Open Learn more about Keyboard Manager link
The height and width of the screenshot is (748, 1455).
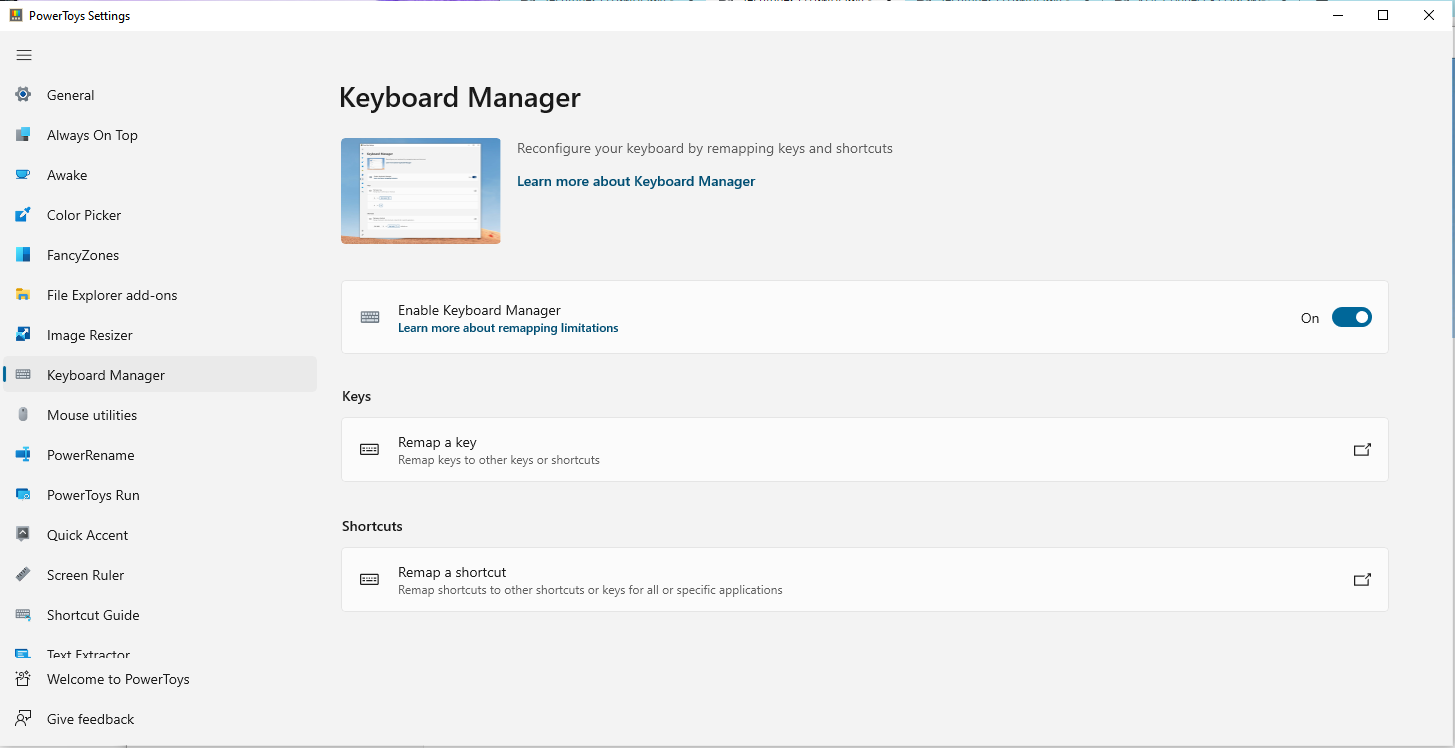click(x=636, y=181)
